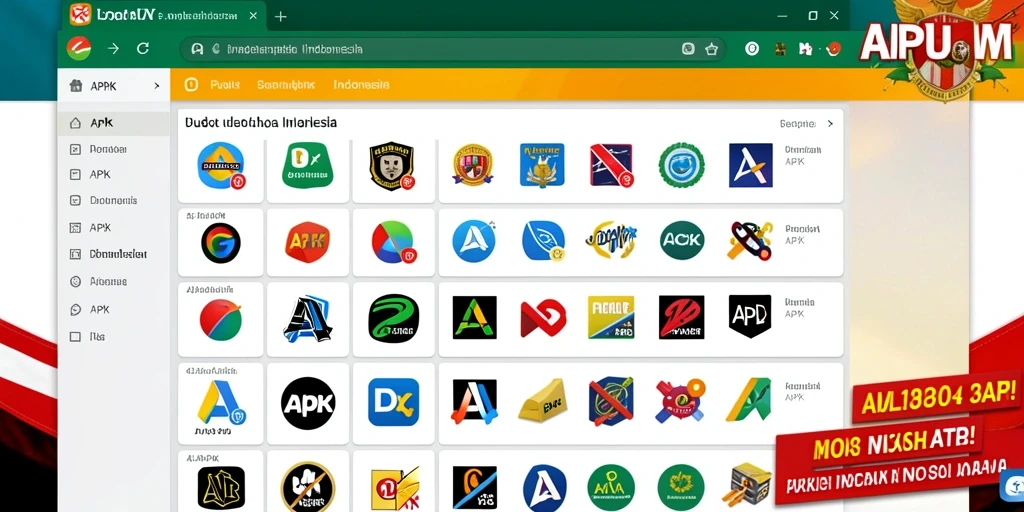Open the Puels tab in orange bar
This screenshot has width=1024, height=512.
(225, 85)
